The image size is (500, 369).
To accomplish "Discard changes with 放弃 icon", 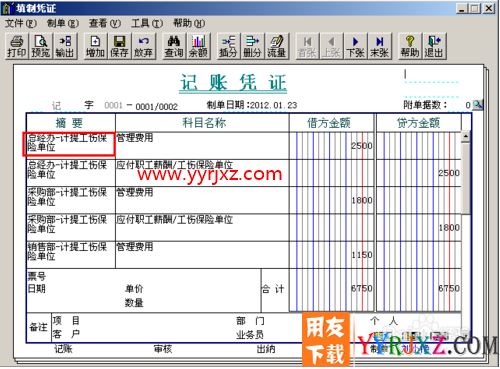I will pyautogui.click(x=143, y=46).
